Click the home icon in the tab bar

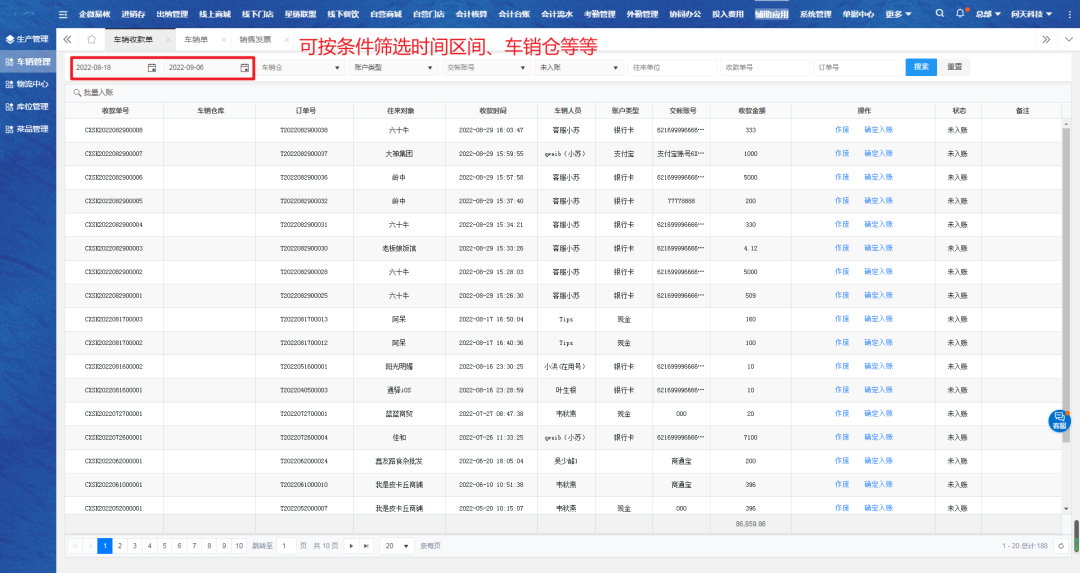92,39
